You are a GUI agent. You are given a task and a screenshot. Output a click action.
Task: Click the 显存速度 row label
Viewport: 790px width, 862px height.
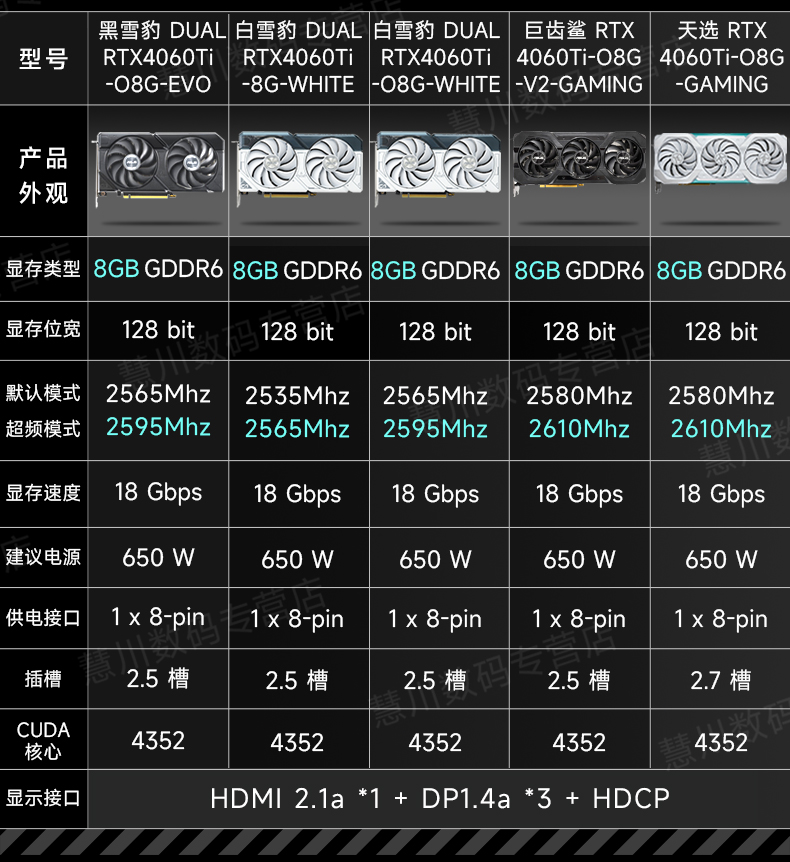(x=43, y=493)
